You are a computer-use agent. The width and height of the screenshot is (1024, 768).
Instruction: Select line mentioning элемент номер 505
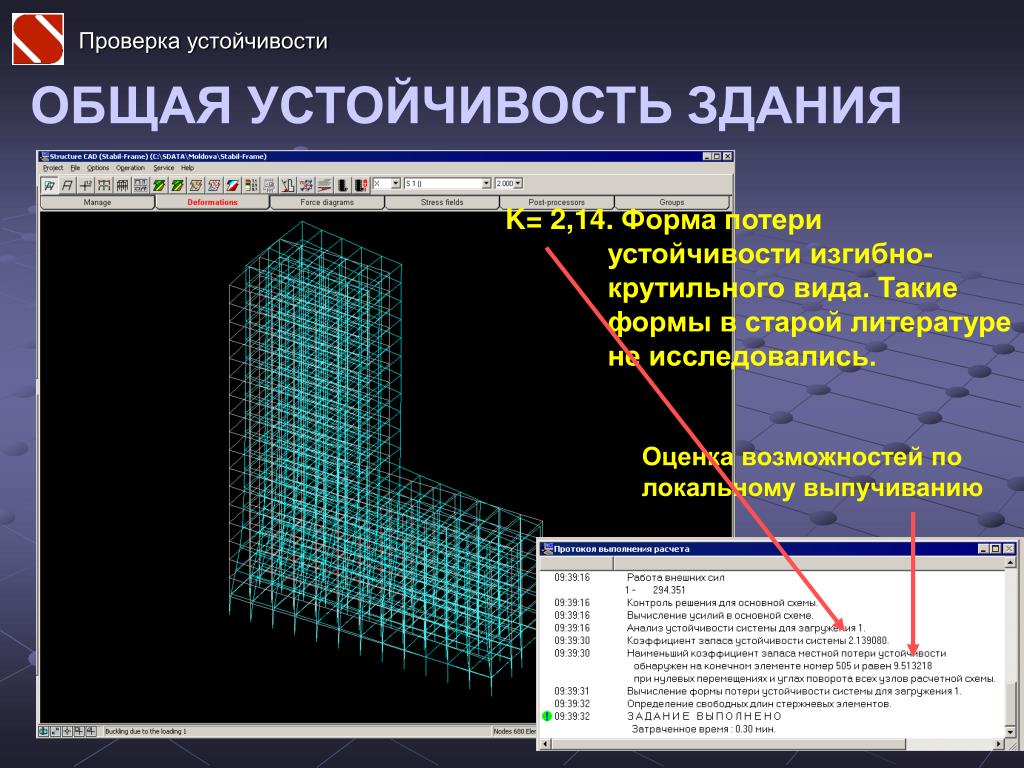(x=782, y=666)
